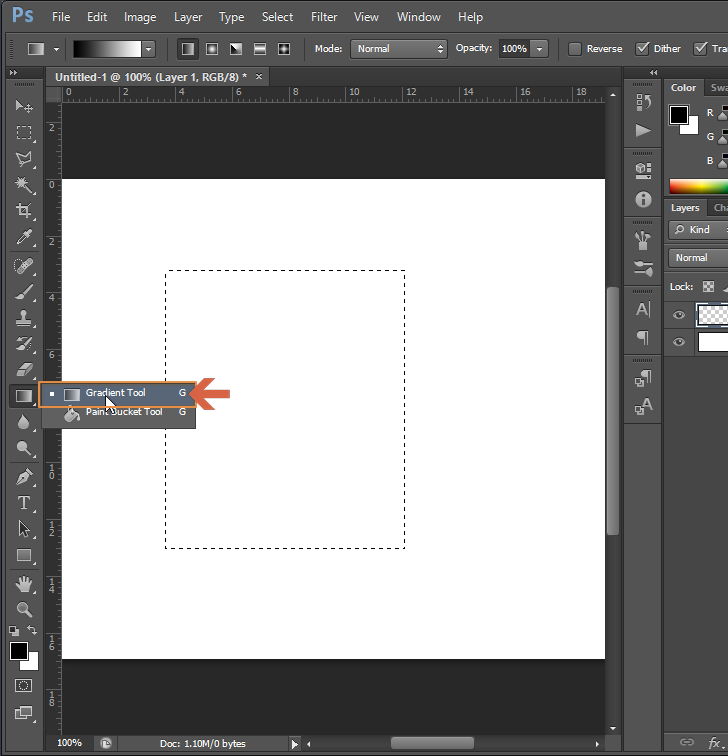
Task: Select the Rectangle shape tool
Action: pyautogui.click(x=24, y=555)
